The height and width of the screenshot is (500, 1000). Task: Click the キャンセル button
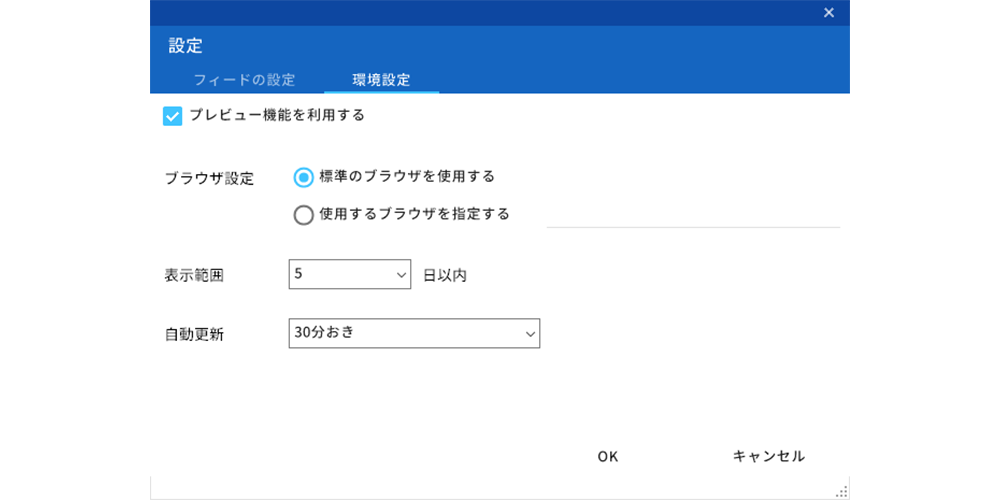(x=768, y=457)
